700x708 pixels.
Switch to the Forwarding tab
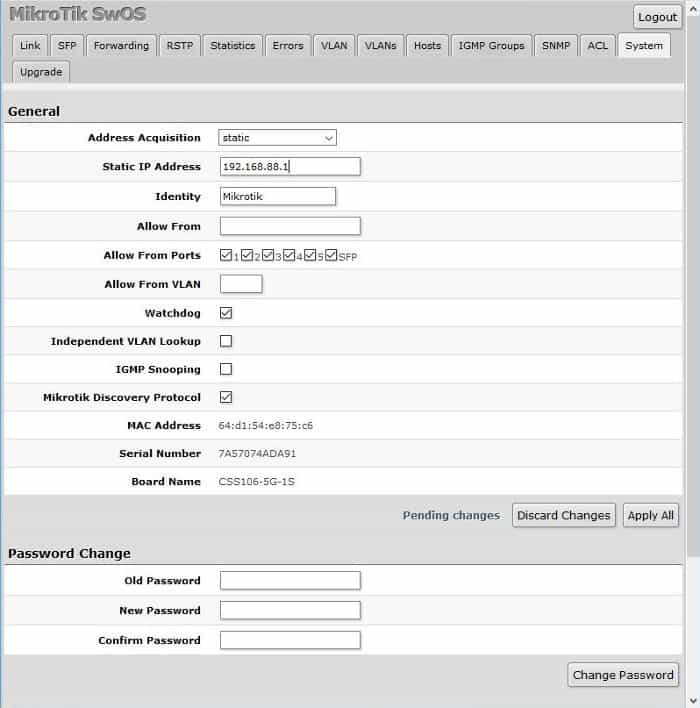(121, 46)
